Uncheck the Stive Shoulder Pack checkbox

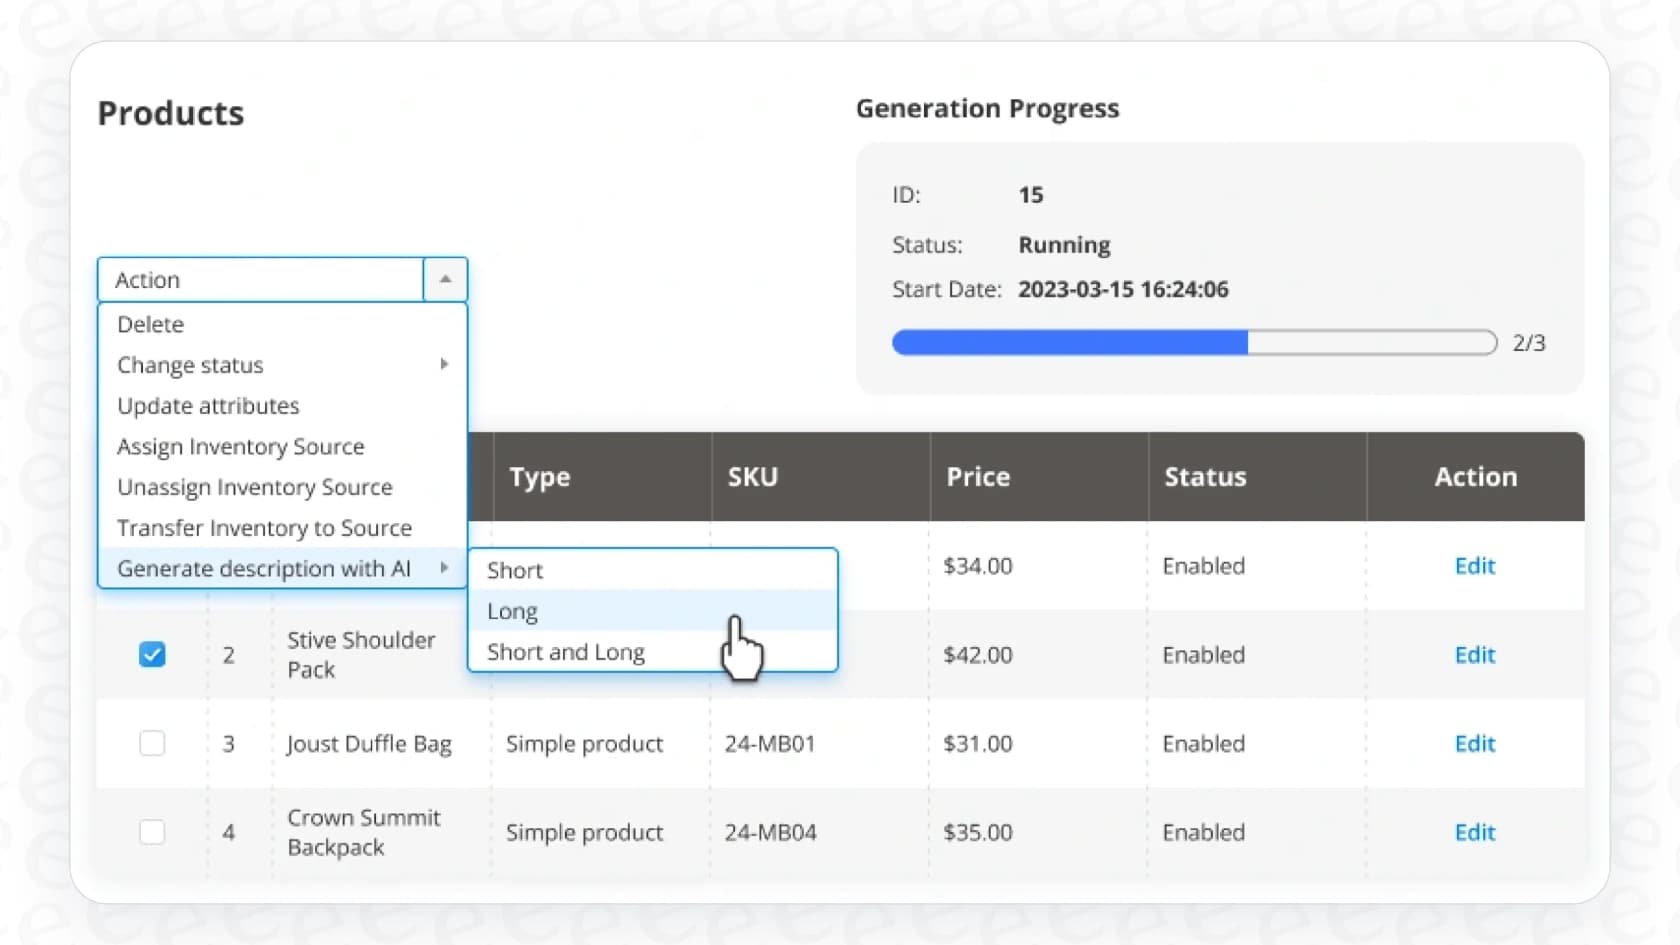point(152,655)
